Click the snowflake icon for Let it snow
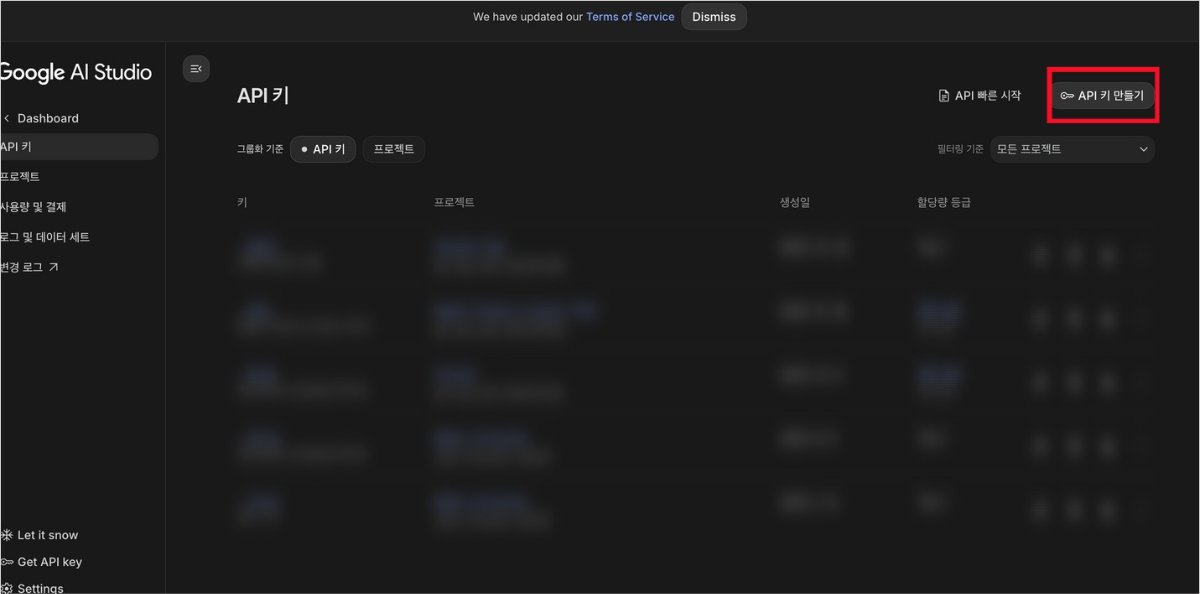1200x594 pixels. (7, 535)
